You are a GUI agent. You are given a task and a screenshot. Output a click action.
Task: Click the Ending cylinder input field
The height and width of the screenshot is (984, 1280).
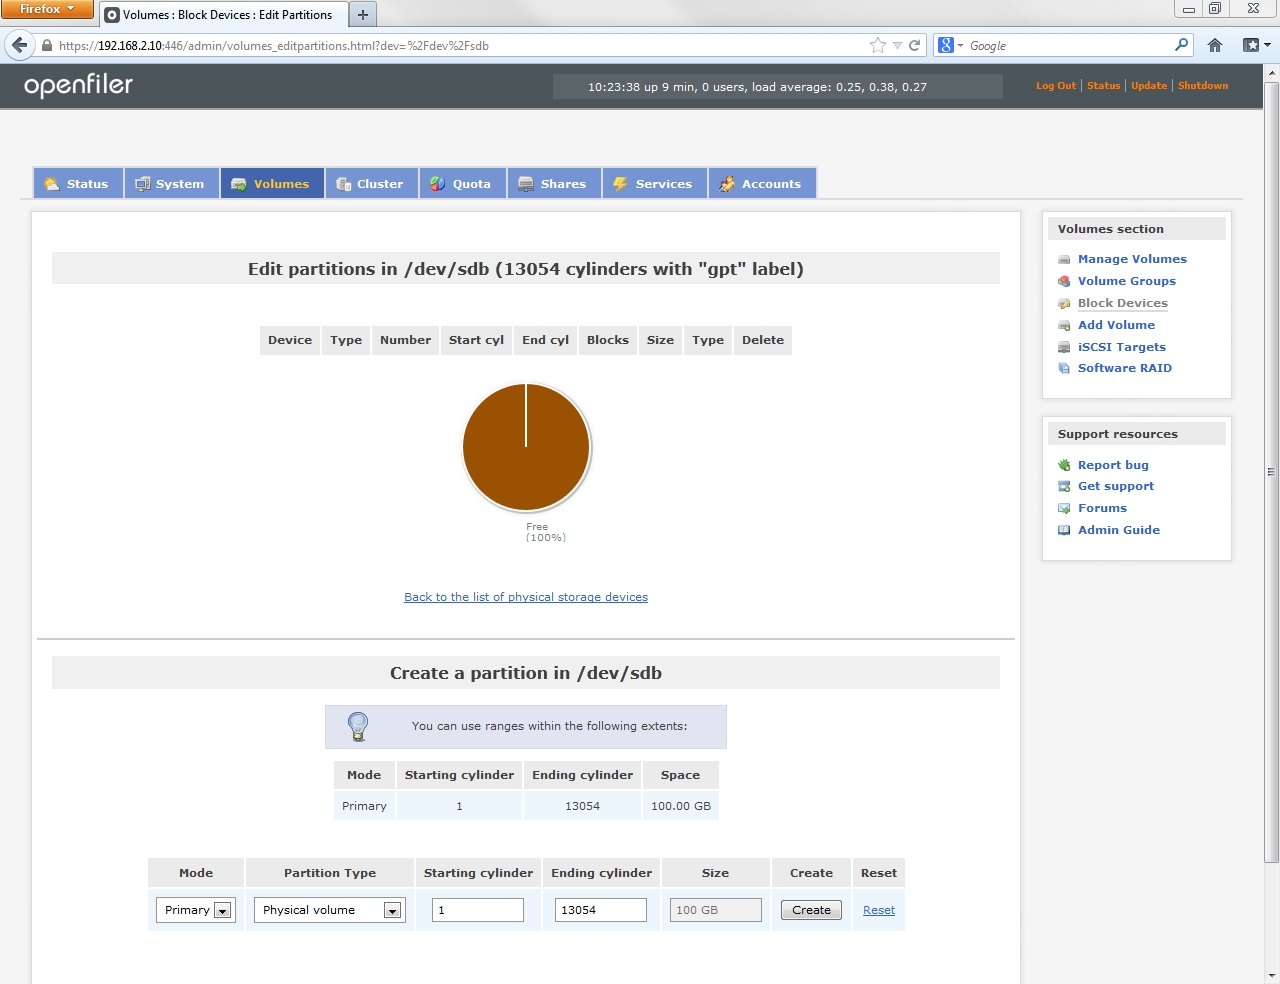[x=600, y=910]
